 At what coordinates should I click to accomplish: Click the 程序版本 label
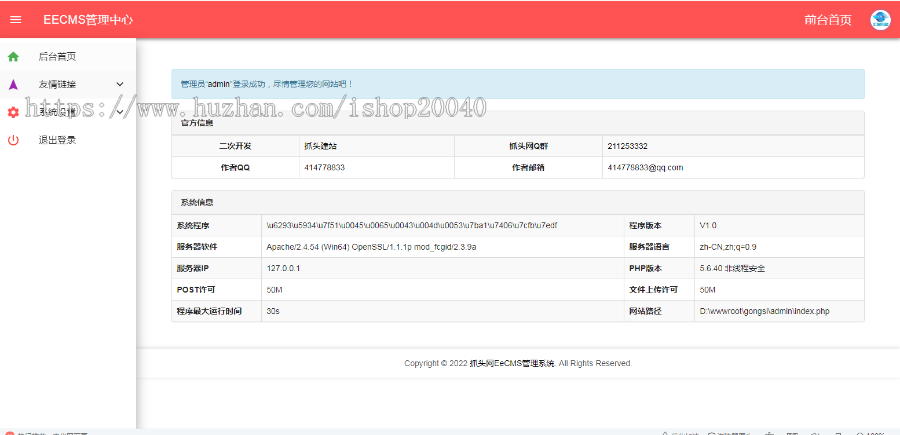tap(646, 225)
